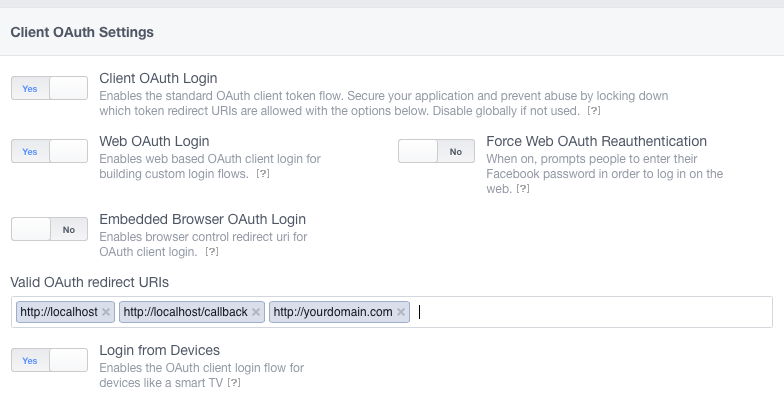The height and width of the screenshot is (402, 784).
Task: Select the http://localhost URI tag
Action: point(59,312)
